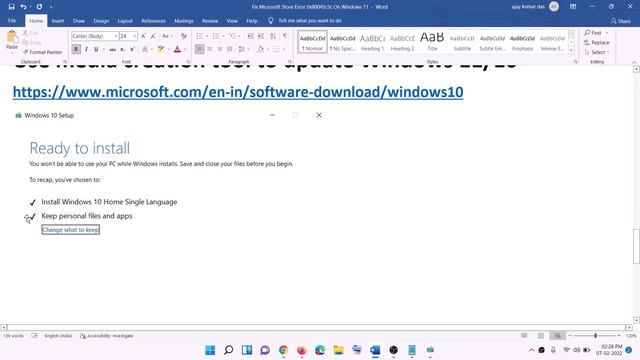Screen dimensions: 640x360
Task: Apply the No Spacing style
Action: coord(342,41)
